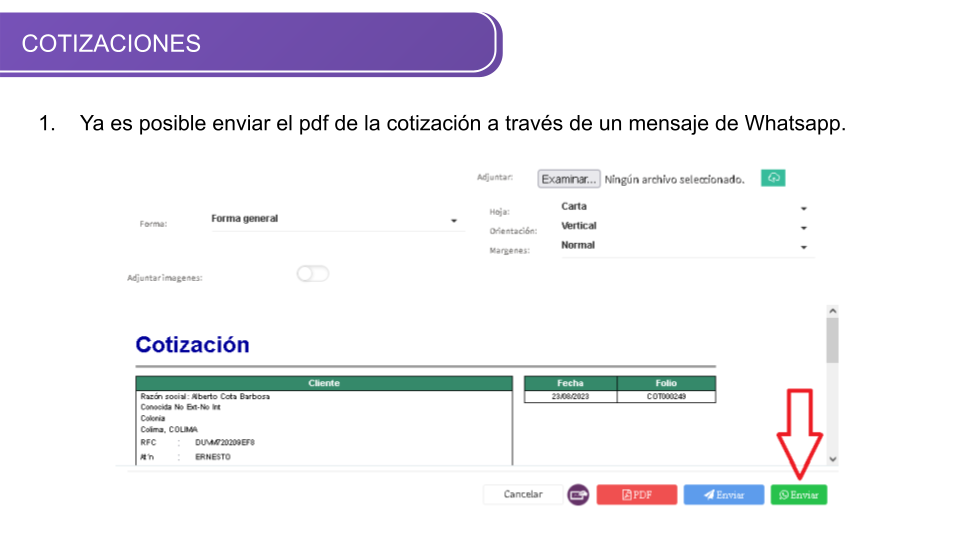This screenshot has height=540, width=960.
Task: Click the Adjuntar label
Action: (495, 178)
